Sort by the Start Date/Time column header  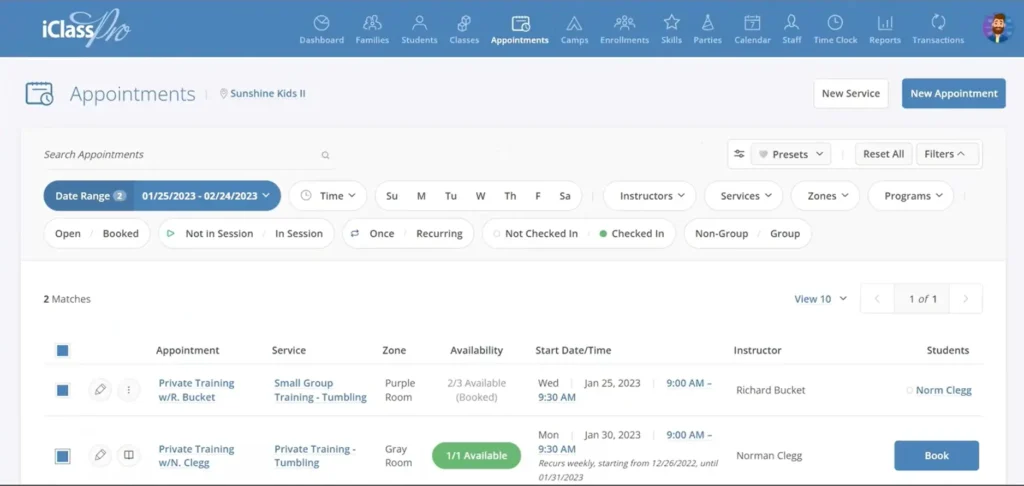click(573, 350)
